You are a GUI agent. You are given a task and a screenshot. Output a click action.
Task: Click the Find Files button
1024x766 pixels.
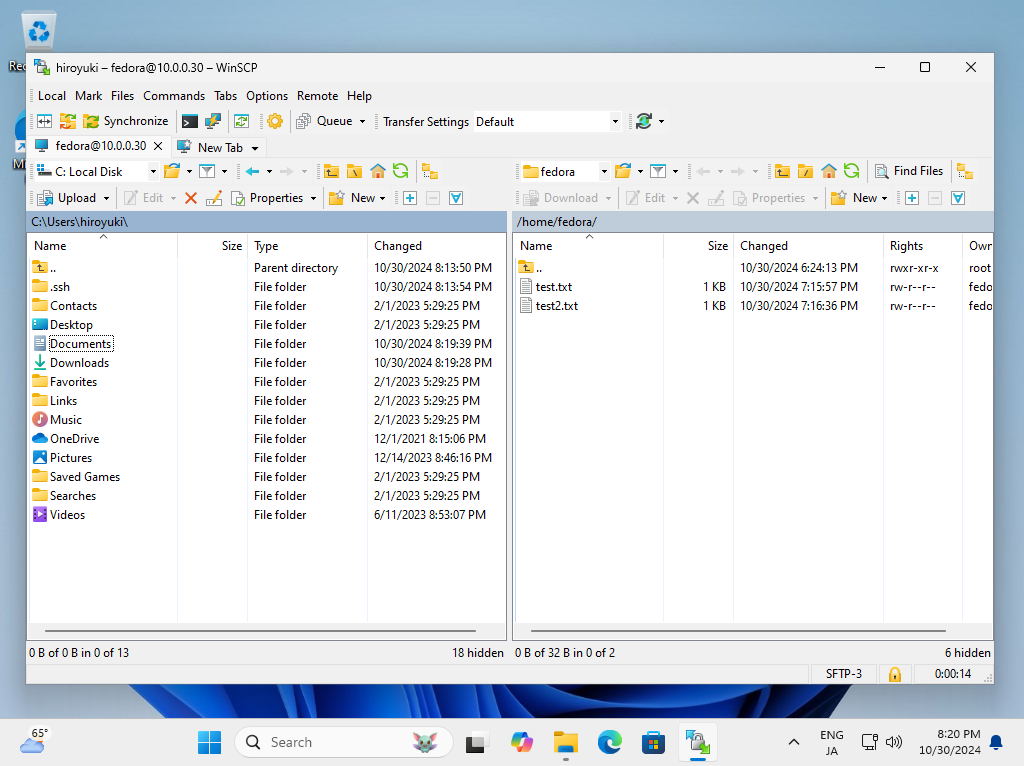pos(908,171)
